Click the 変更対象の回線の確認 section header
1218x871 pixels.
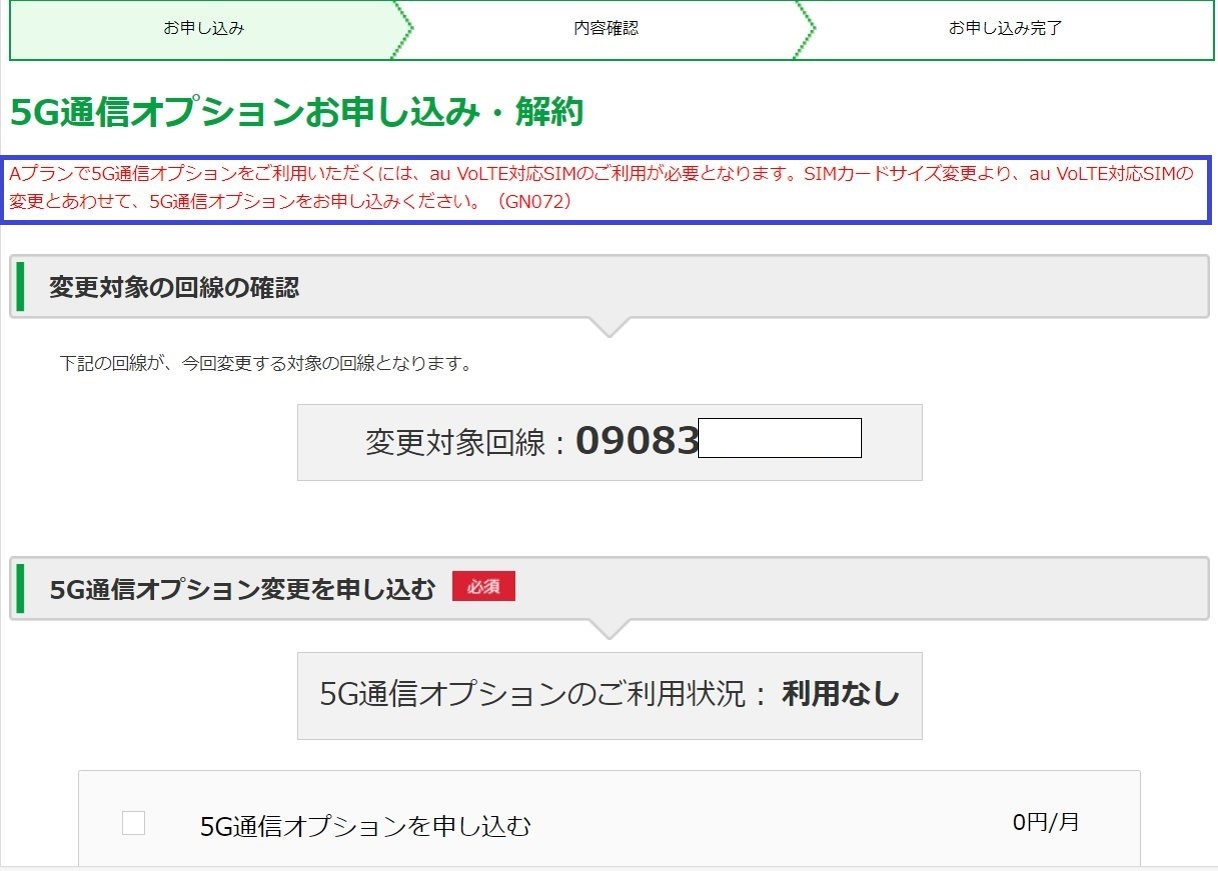[174, 288]
